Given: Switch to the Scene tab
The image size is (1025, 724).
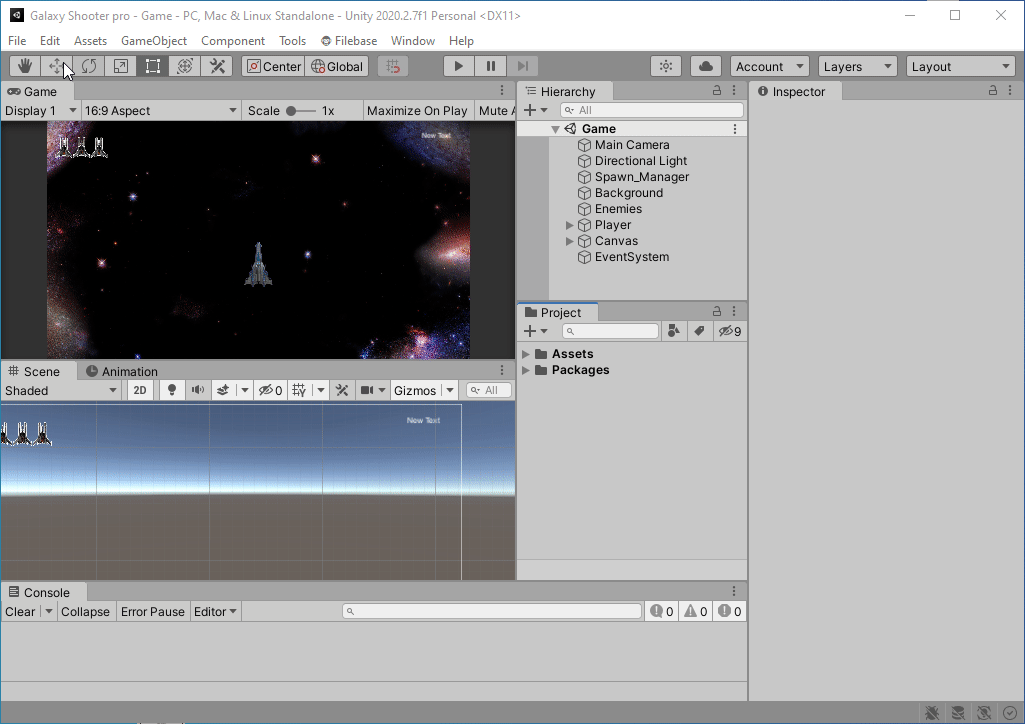Looking at the screenshot, I should (34, 371).
